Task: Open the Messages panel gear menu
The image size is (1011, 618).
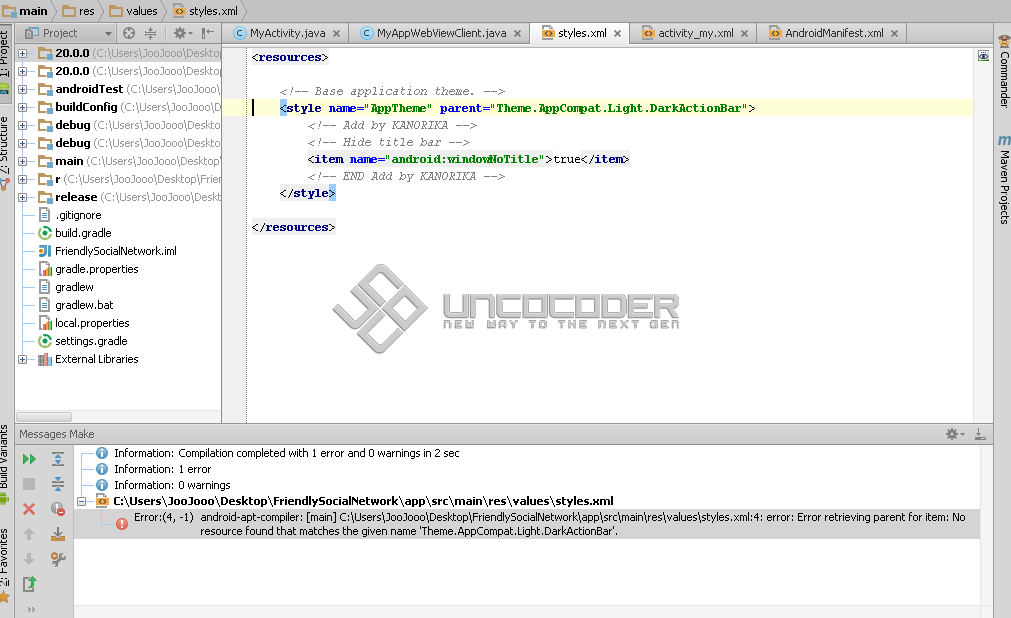Action: pos(955,434)
